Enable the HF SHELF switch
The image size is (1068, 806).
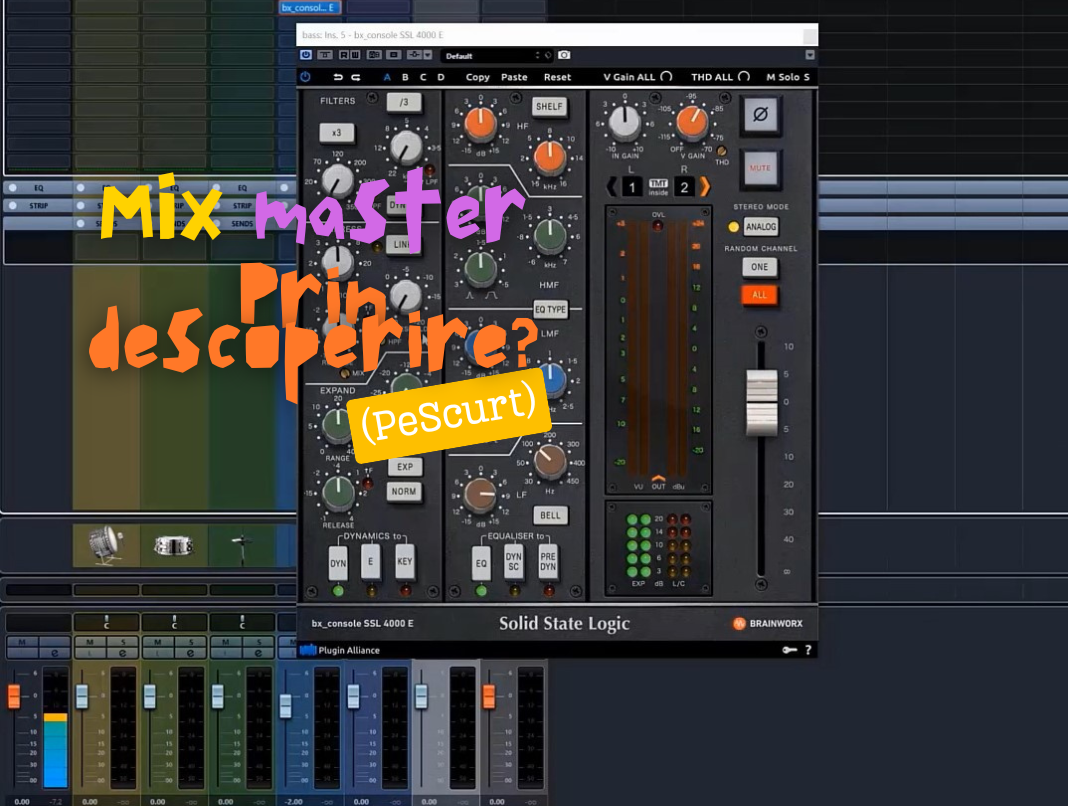(550, 106)
